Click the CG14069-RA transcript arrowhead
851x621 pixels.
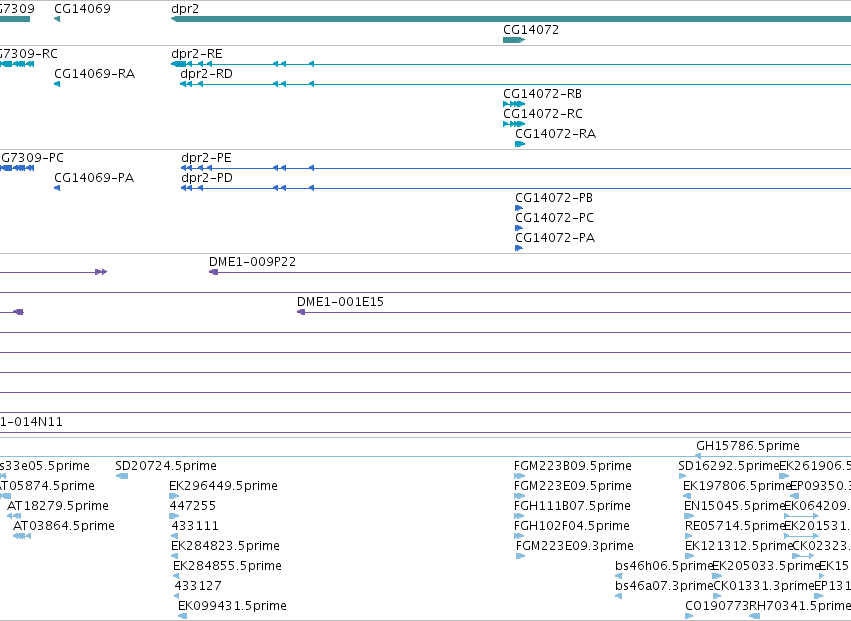(x=57, y=84)
